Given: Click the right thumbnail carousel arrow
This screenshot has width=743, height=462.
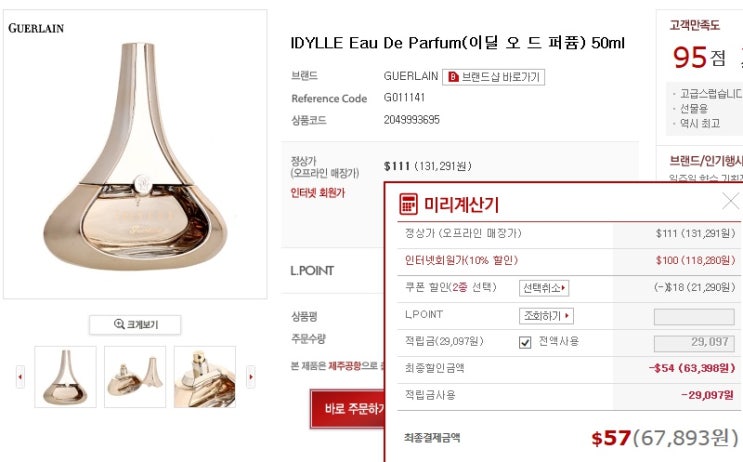Looking at the screenshot, I should click(251, 377).
